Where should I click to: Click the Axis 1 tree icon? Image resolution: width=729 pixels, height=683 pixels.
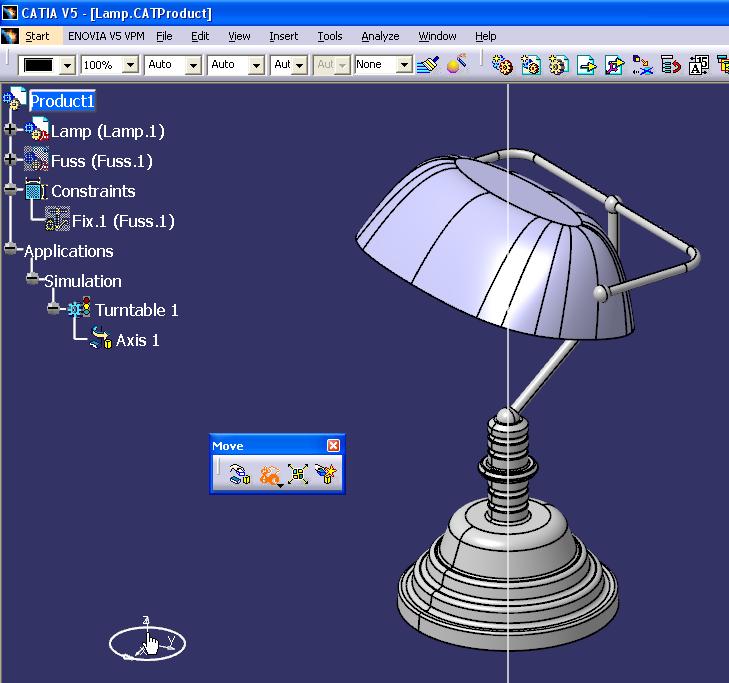pos(101,338)
